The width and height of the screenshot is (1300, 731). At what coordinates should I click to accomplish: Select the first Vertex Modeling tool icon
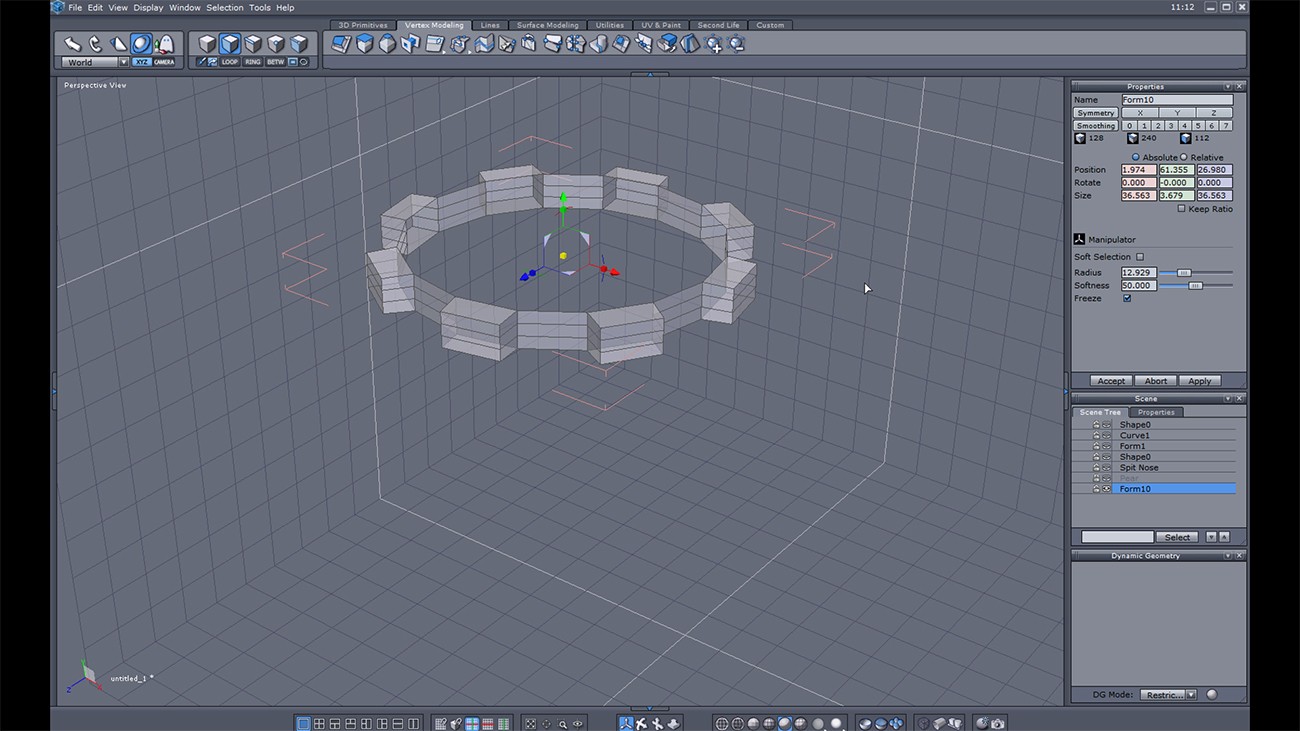click(x=342, y=44)
